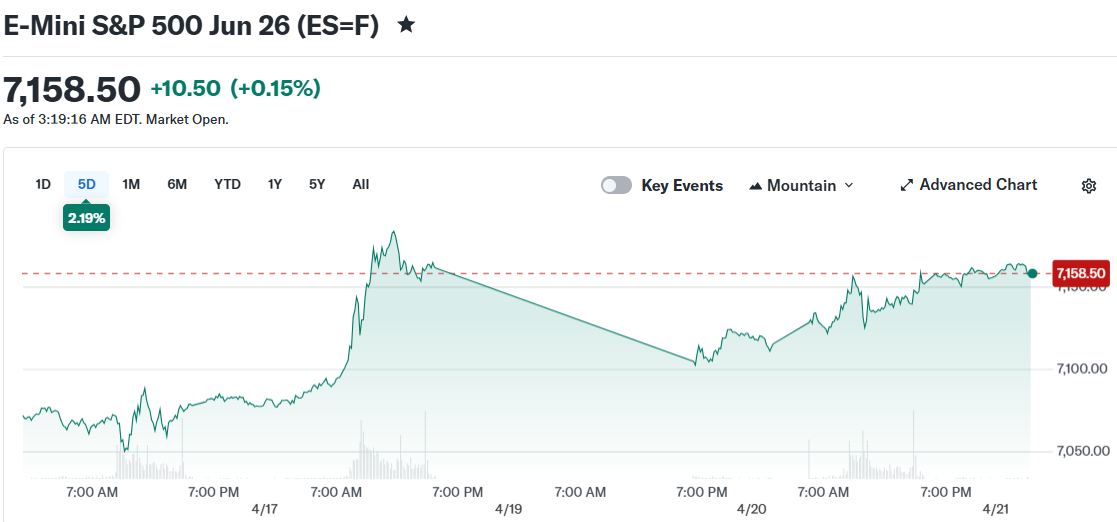Click the 4/20 date axis label
The height and width of the screenshot is (522, 1117).
[x=752, y=510]
